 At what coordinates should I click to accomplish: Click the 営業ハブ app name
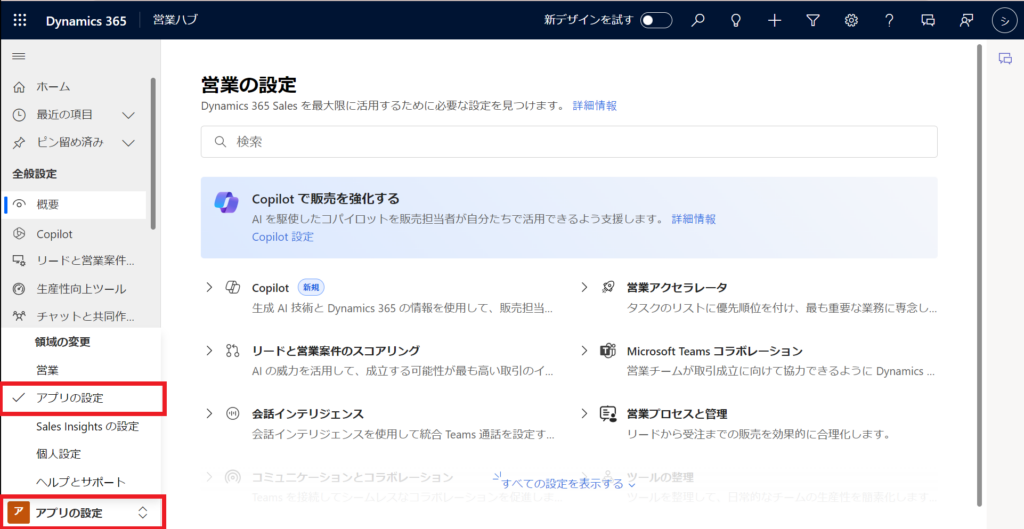(175, 20)
